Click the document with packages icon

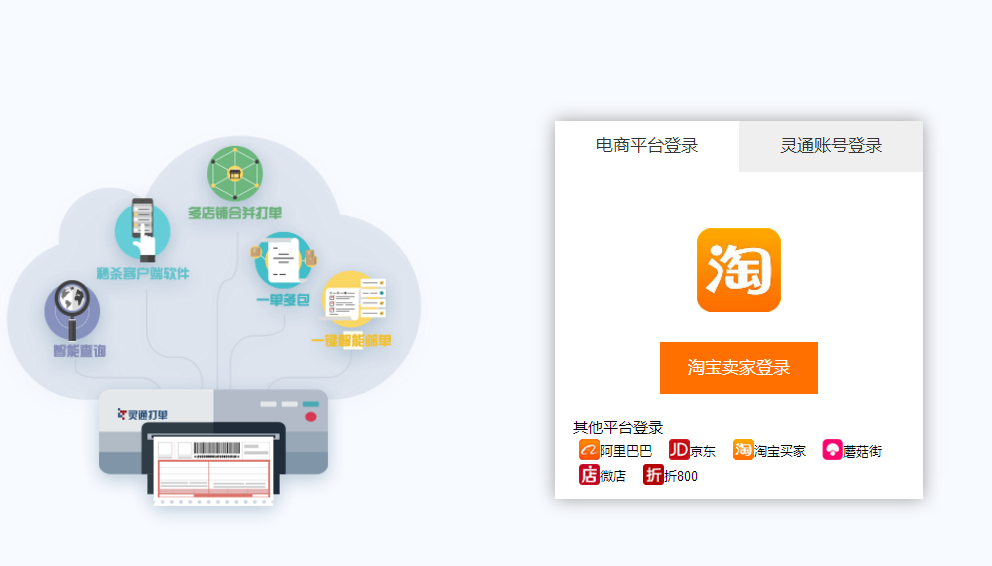click(x=283, y=260)
